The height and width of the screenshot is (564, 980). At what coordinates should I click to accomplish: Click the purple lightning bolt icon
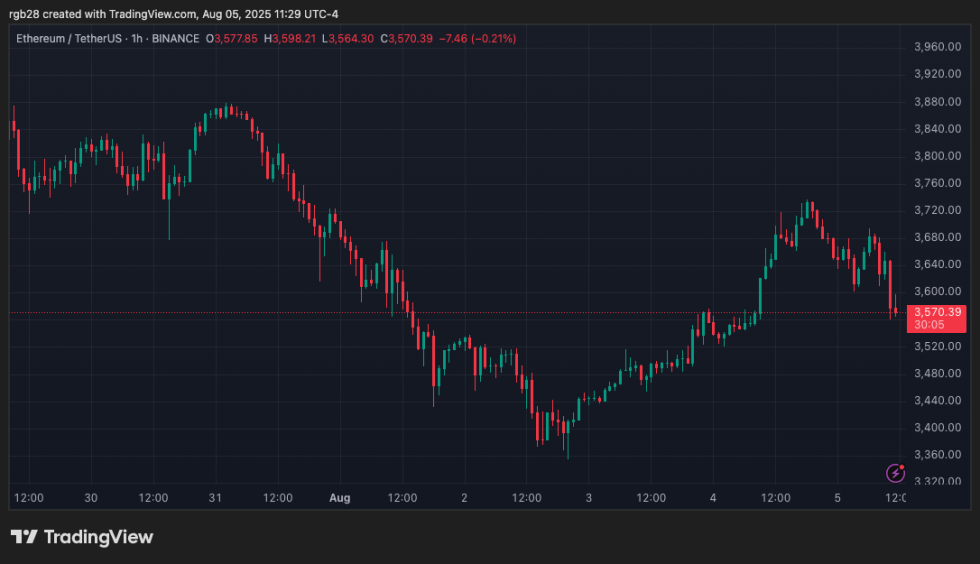click(896, 472)
